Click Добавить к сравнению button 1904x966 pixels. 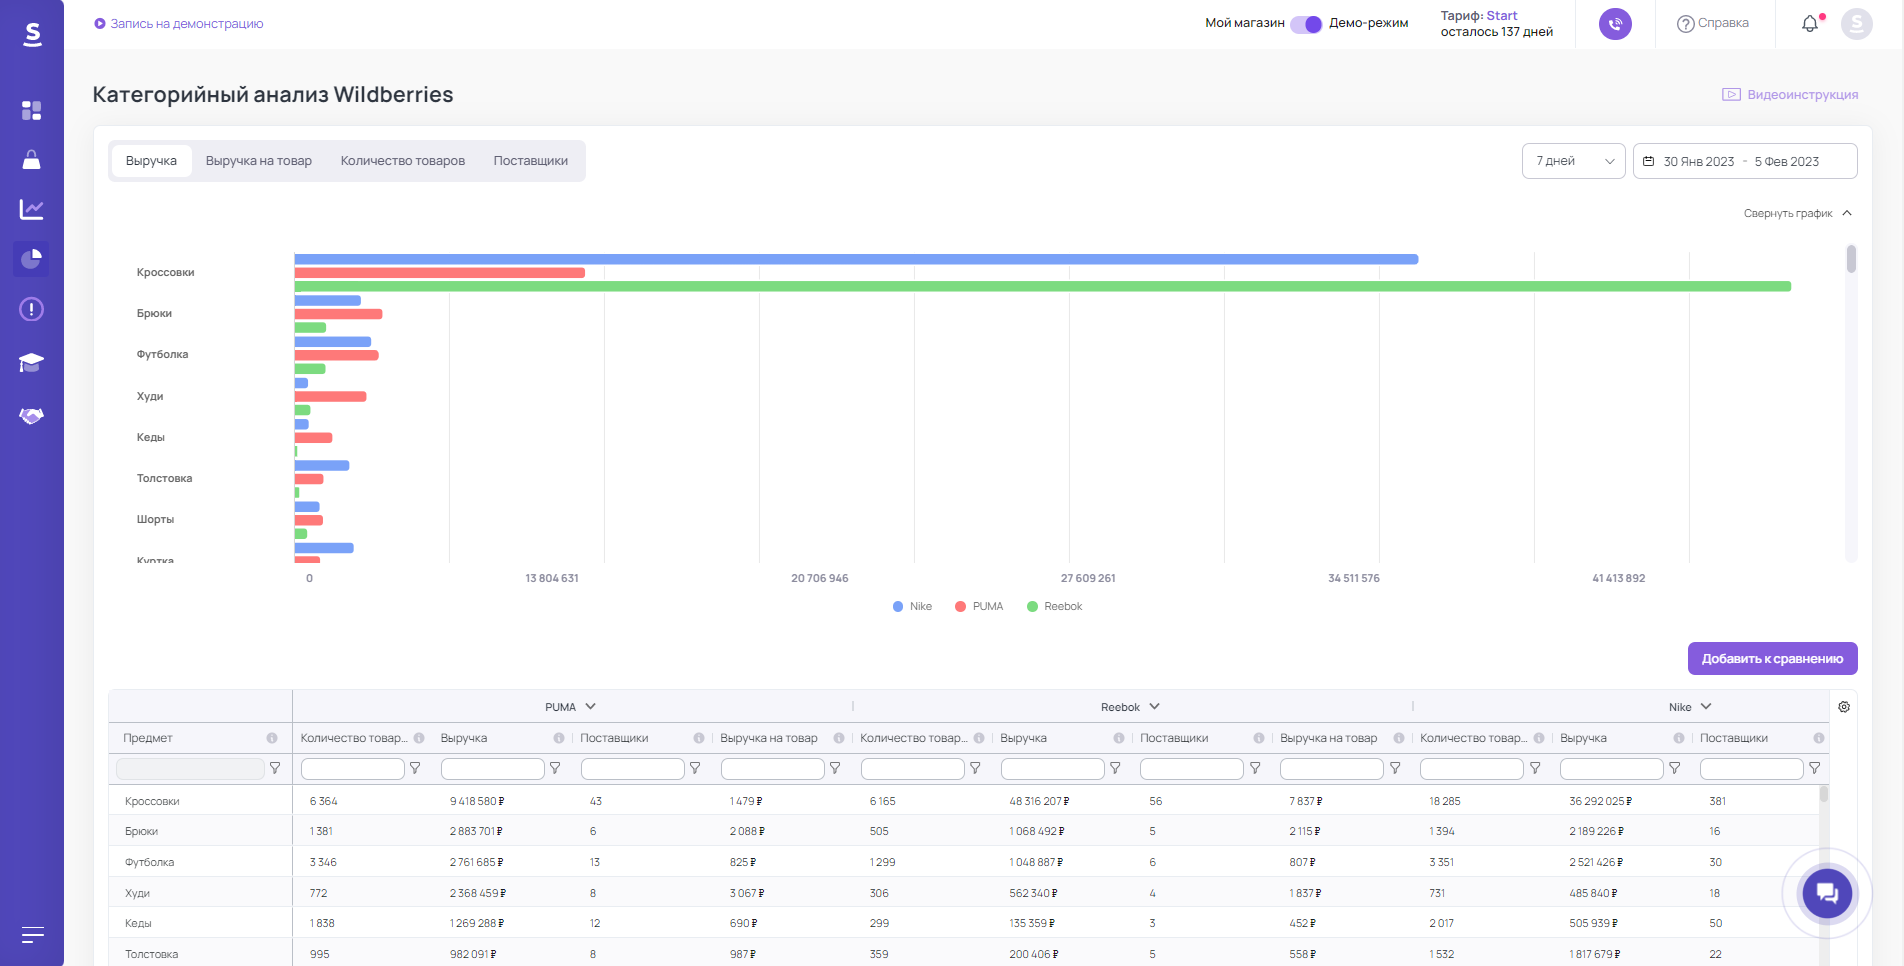[x=1772, y=659]
